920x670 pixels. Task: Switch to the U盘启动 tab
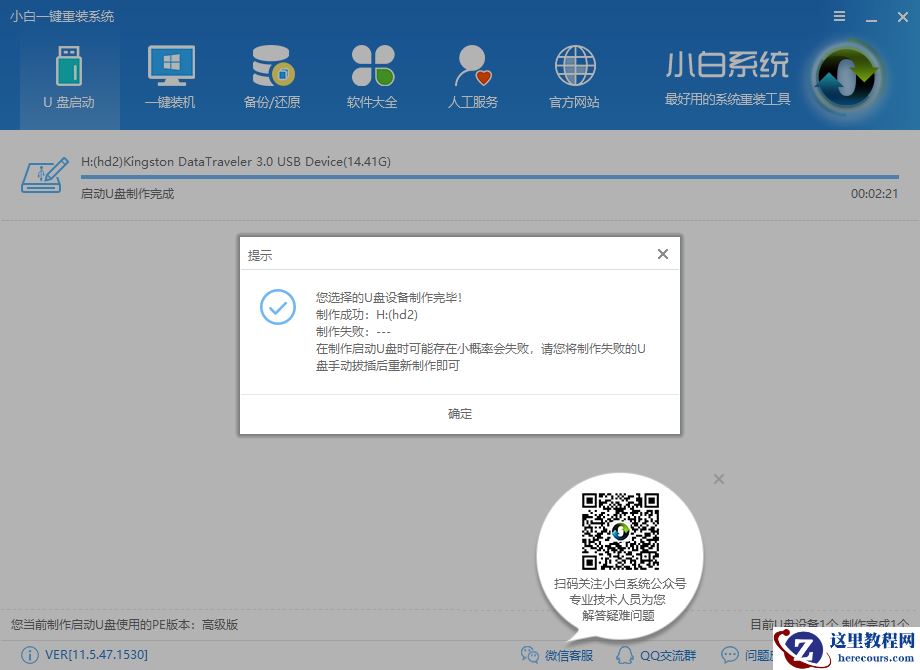pyautogui.click(x=69, y=75)
